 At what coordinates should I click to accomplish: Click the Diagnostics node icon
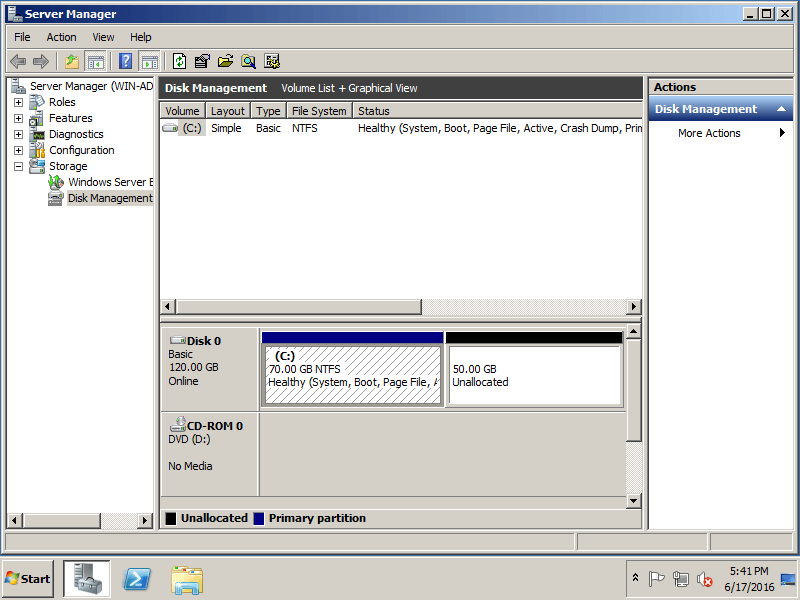37,135
